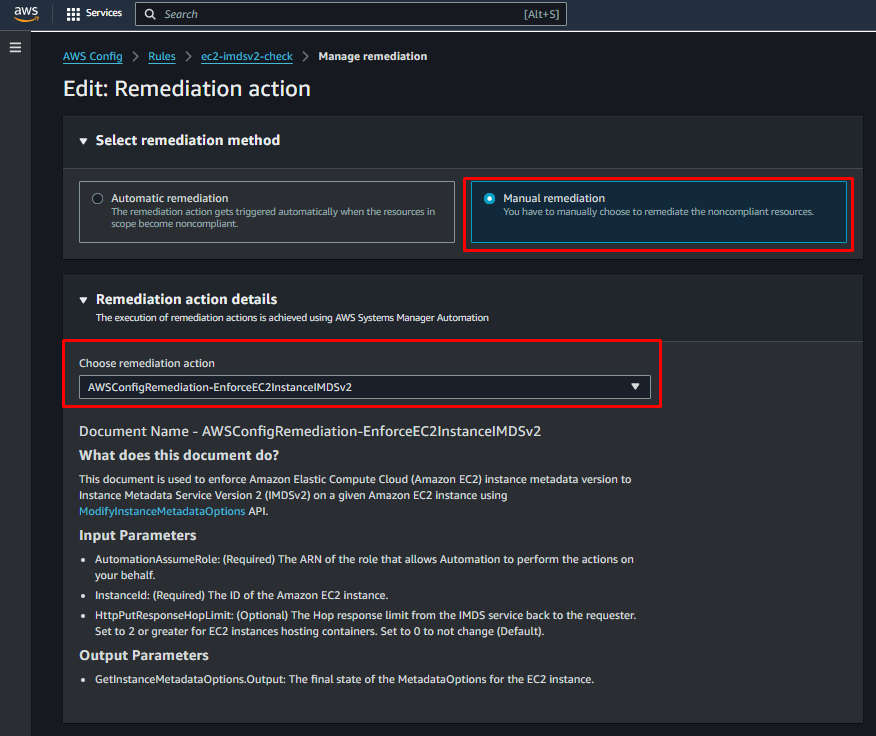
Task: Open the Services grid menu
Action: click(x=73, y=14)
